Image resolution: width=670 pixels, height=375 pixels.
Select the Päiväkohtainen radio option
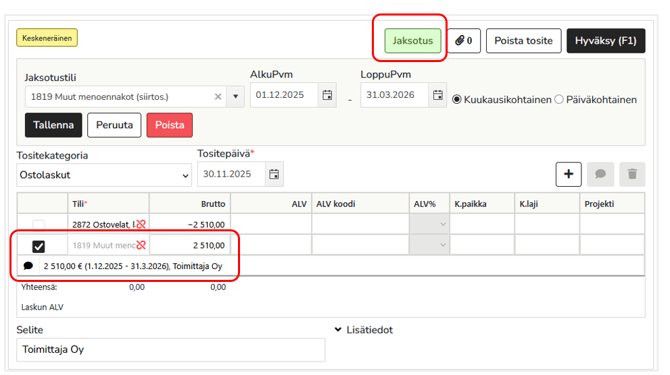559,100
